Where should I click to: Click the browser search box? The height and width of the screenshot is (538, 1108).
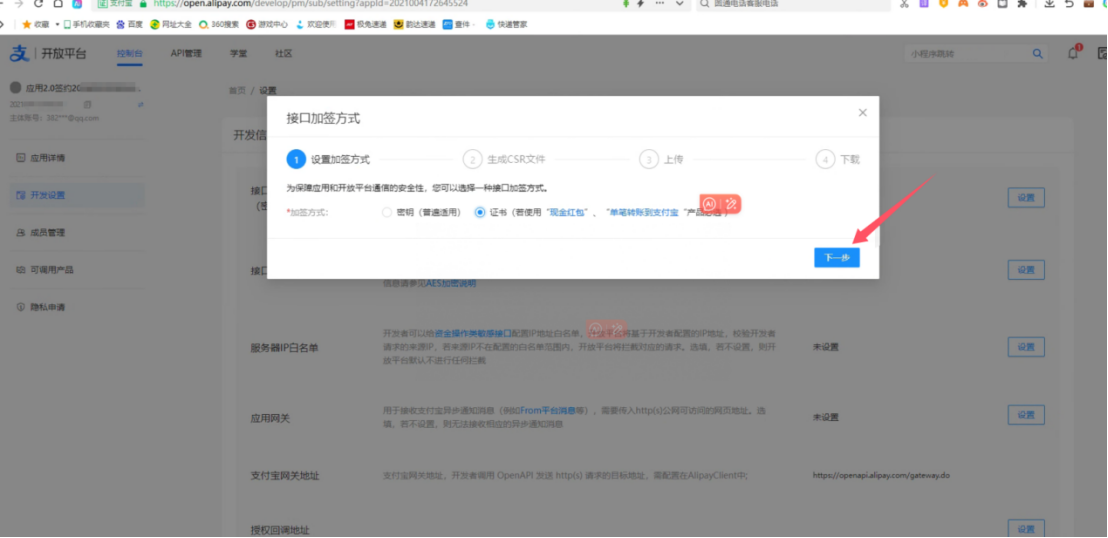click(x=793, y=4)
